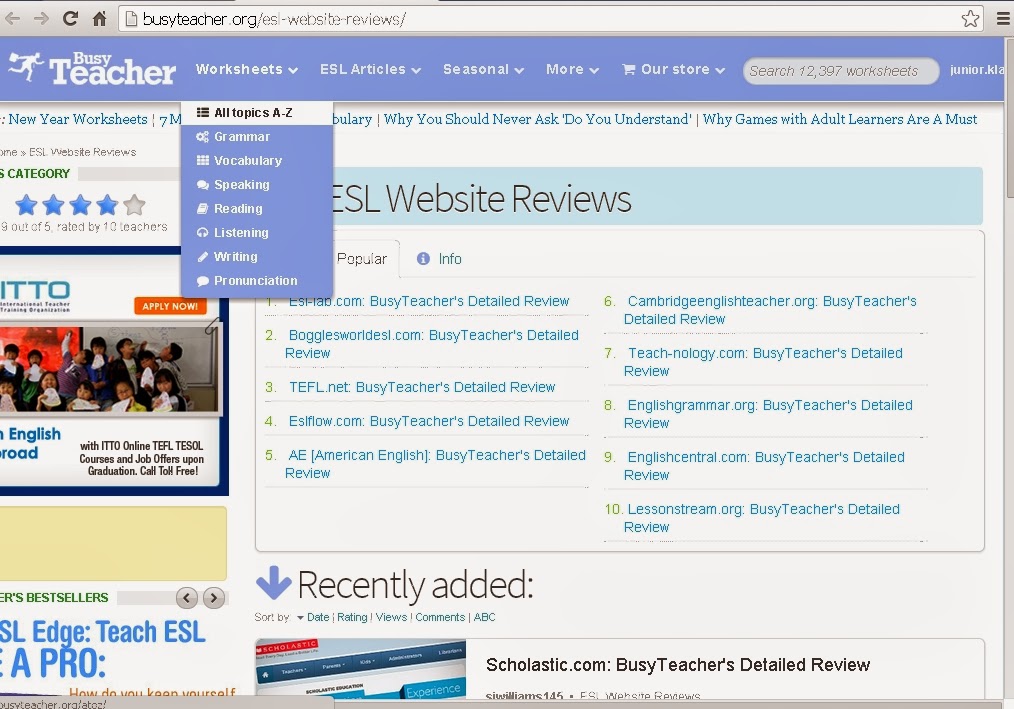This screenshot has width=1014, height=709.
Task: Open Eslflow.com Detailed Review link
Action: click(429, 421)
